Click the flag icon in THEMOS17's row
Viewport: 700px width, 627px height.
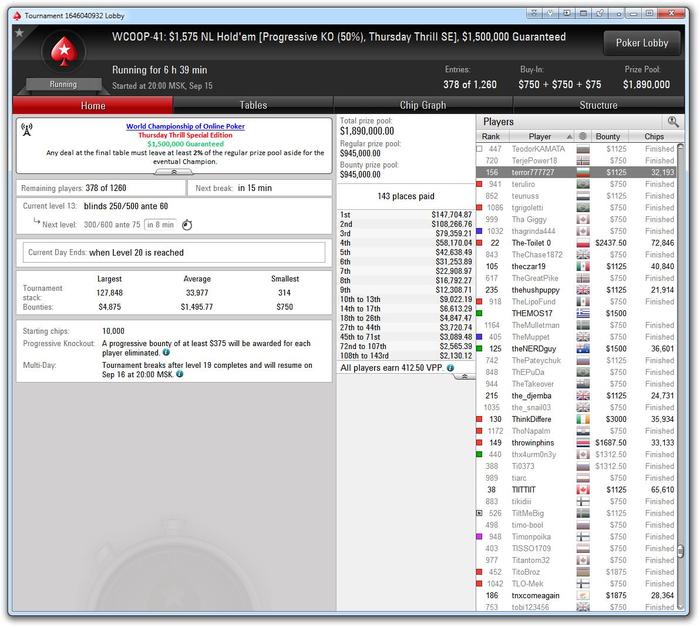tap(583, 314)
